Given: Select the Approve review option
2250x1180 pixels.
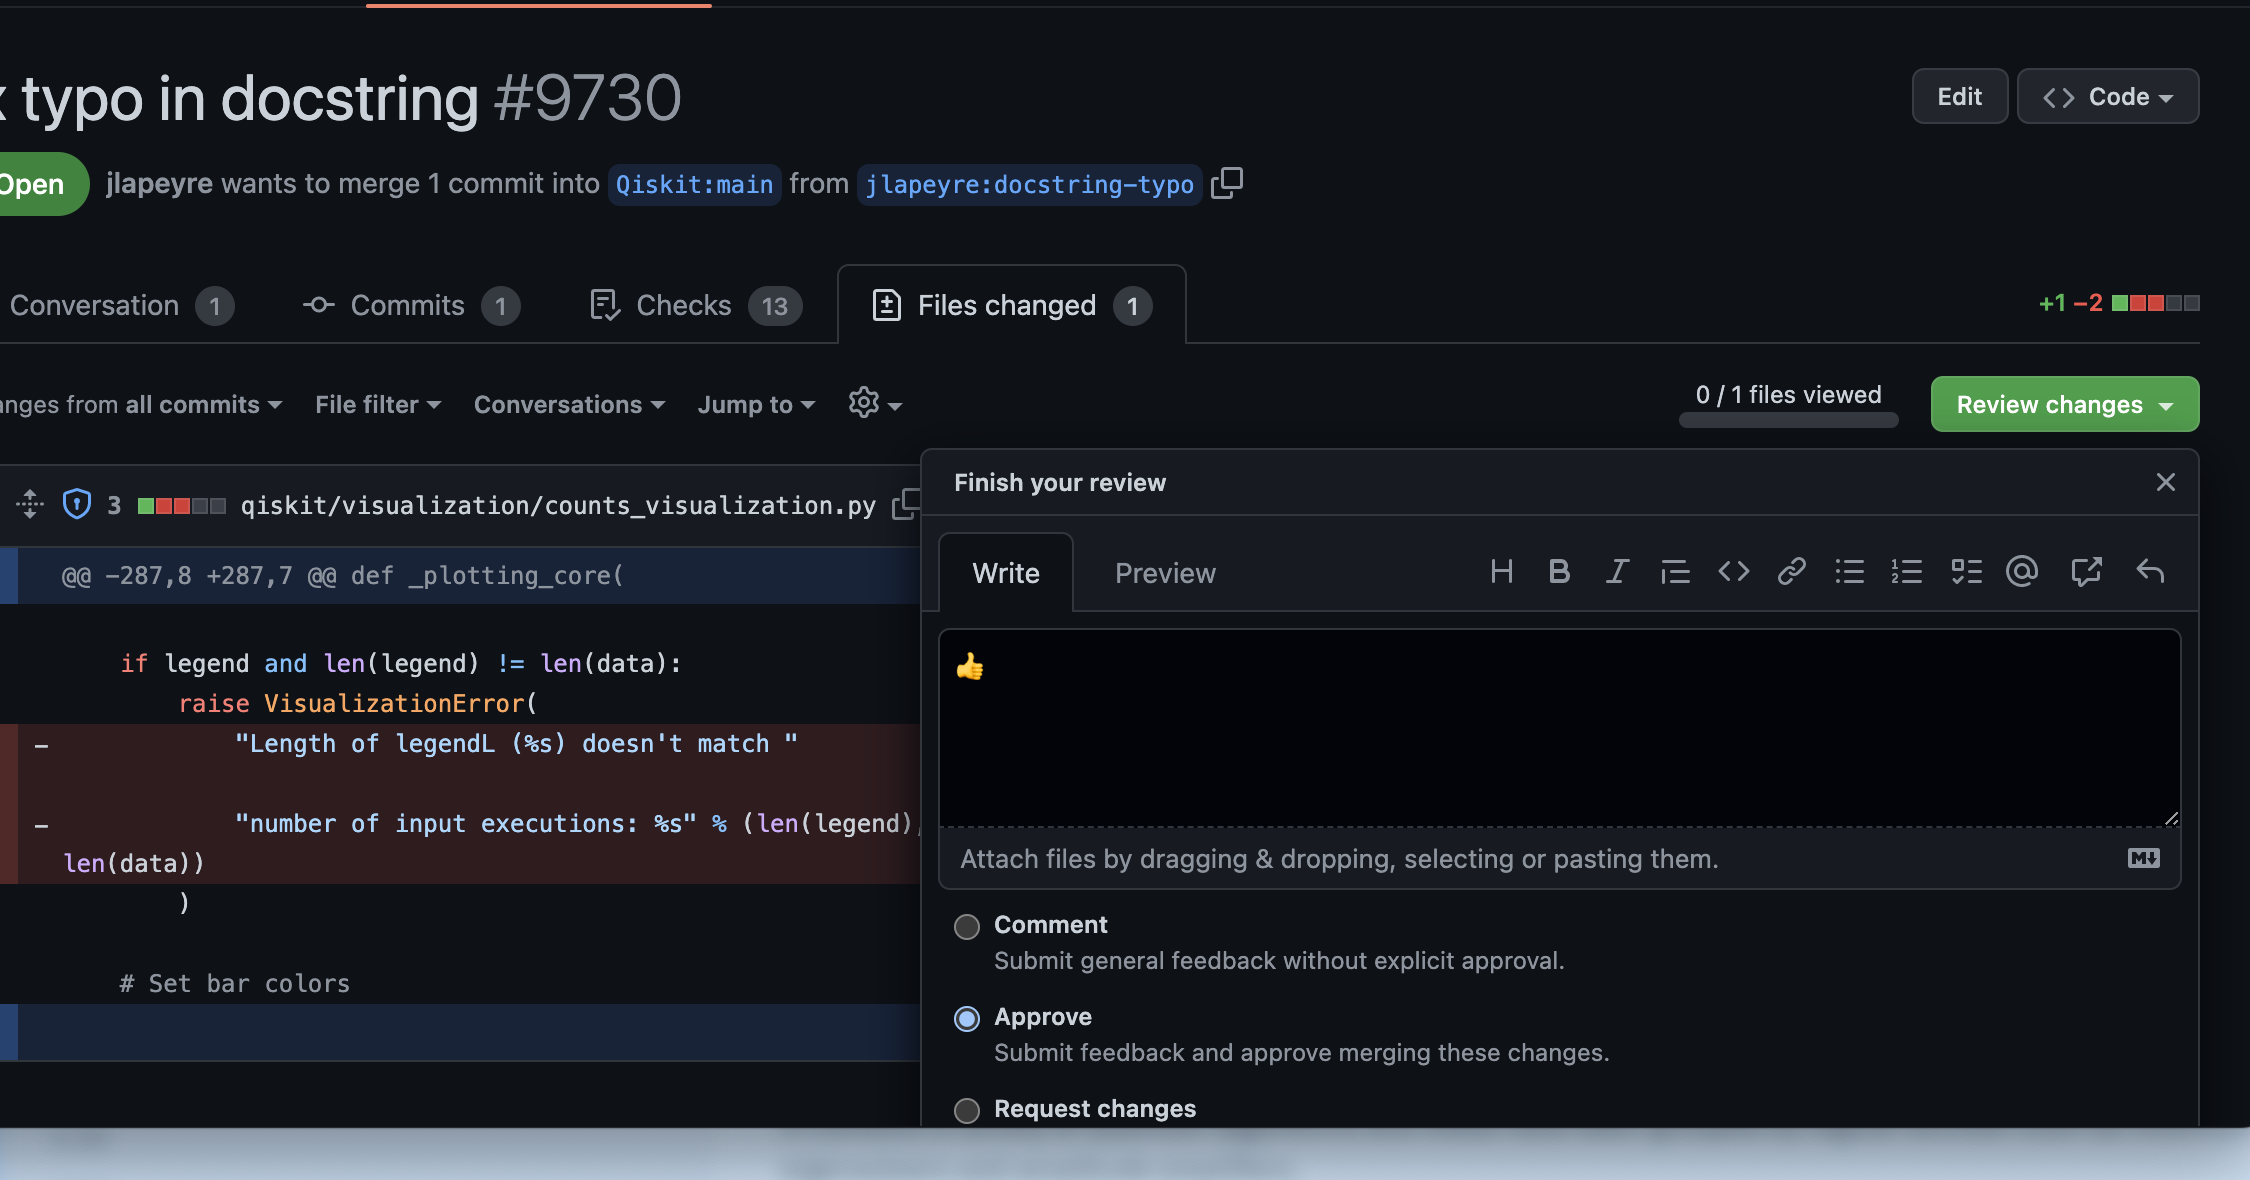Looking at the screenshot, I should point(966,1018).
